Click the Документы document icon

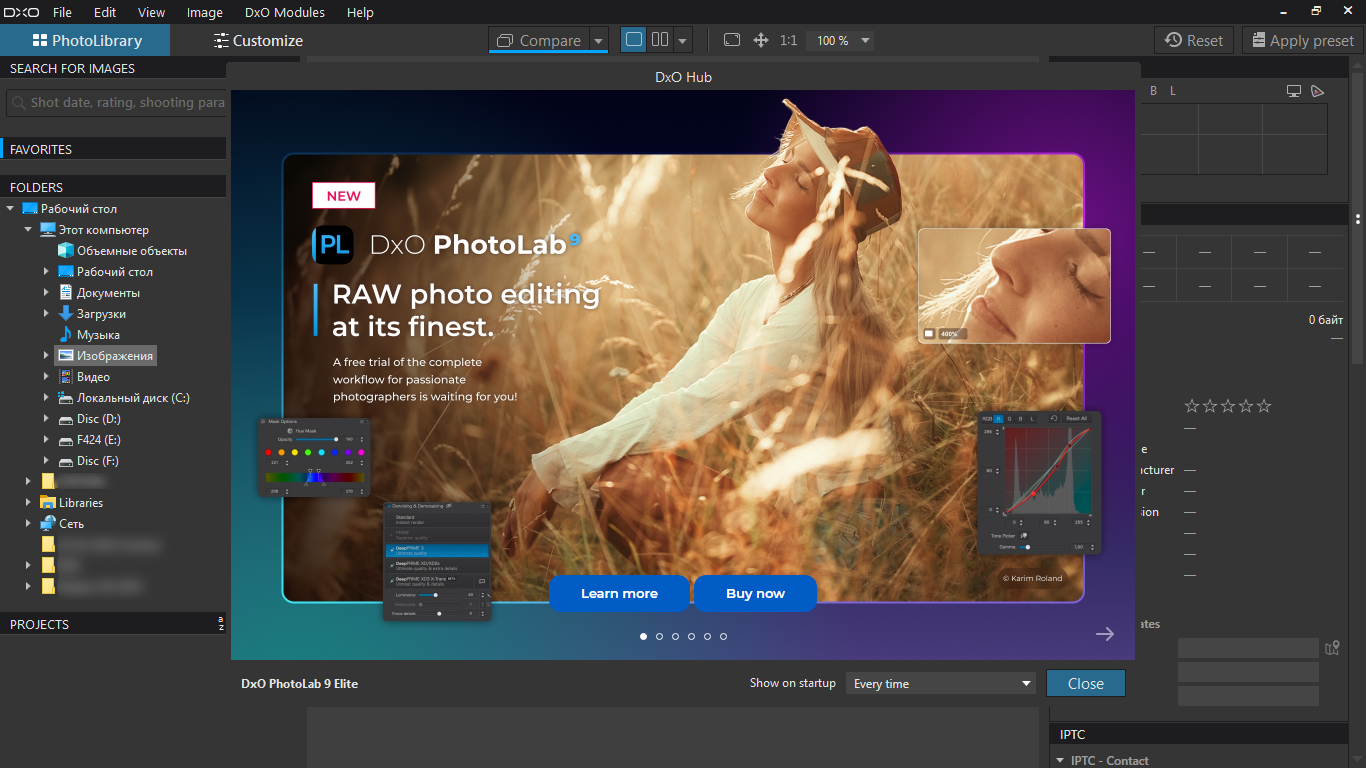[66, 292]
